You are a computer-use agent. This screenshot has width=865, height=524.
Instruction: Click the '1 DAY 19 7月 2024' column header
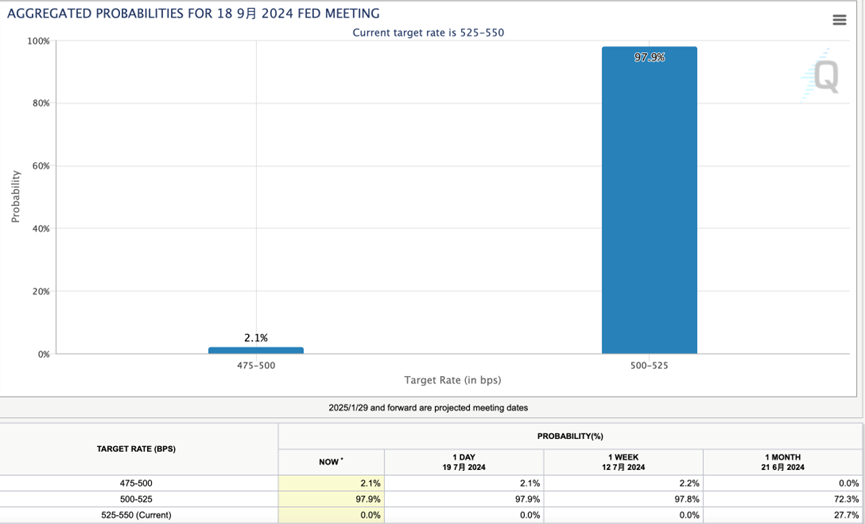tap(464, 462)
